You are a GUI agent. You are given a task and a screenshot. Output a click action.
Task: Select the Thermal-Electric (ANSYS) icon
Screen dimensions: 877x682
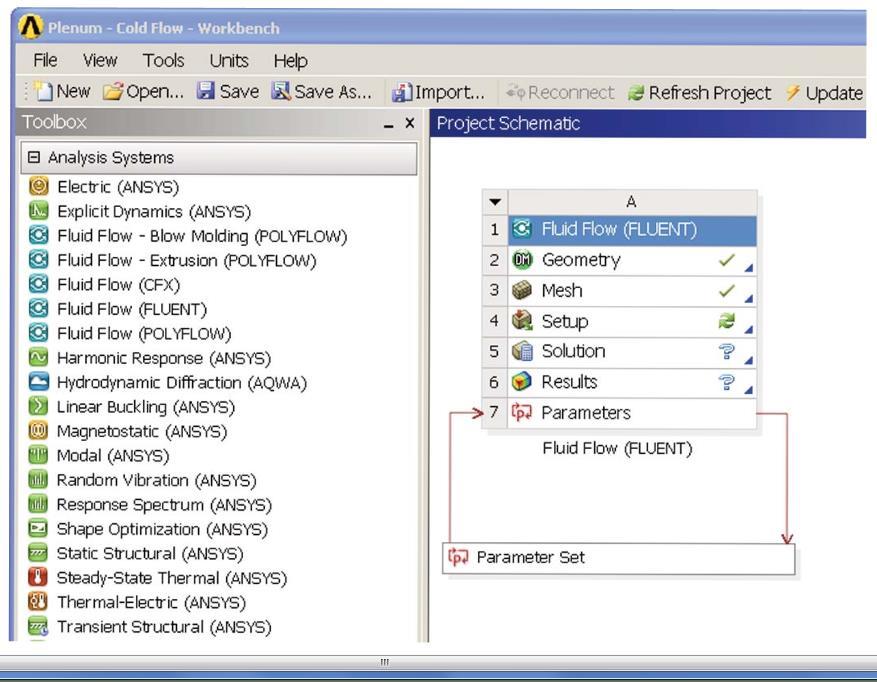point(39,601)
